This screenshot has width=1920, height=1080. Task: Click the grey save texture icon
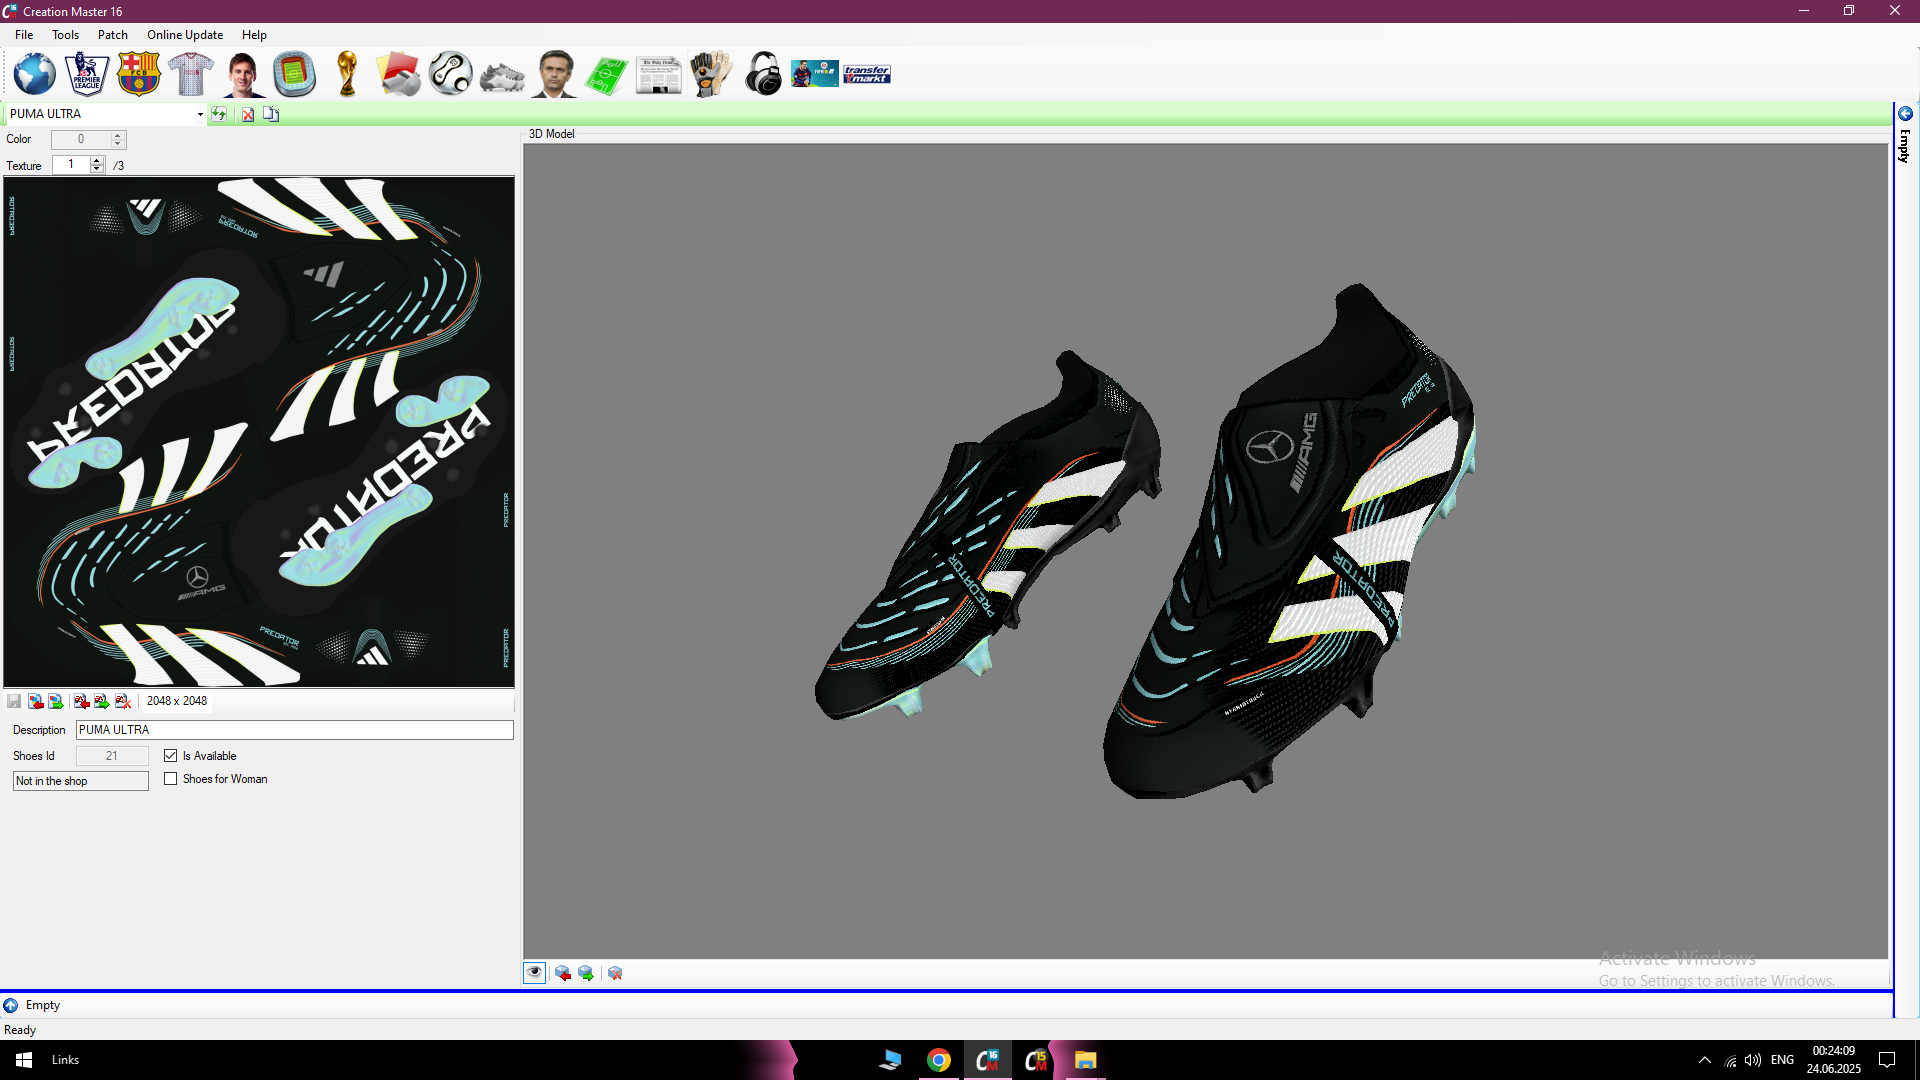pos(14,701)
